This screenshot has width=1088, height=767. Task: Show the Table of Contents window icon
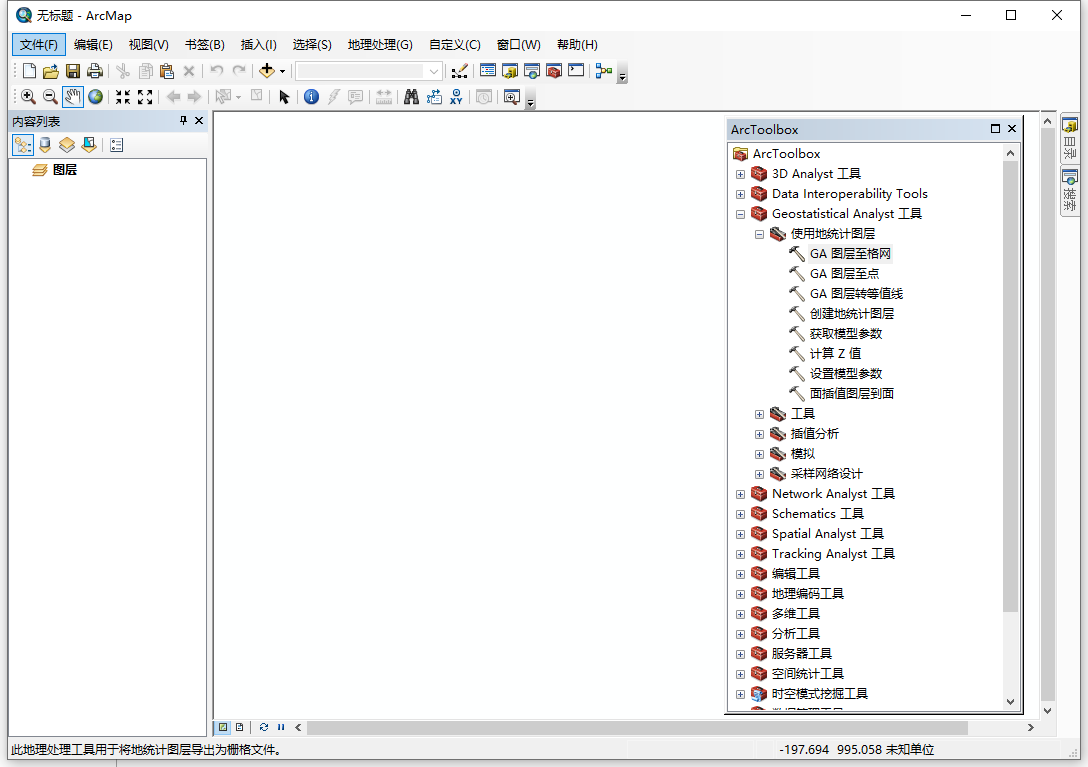488,71
